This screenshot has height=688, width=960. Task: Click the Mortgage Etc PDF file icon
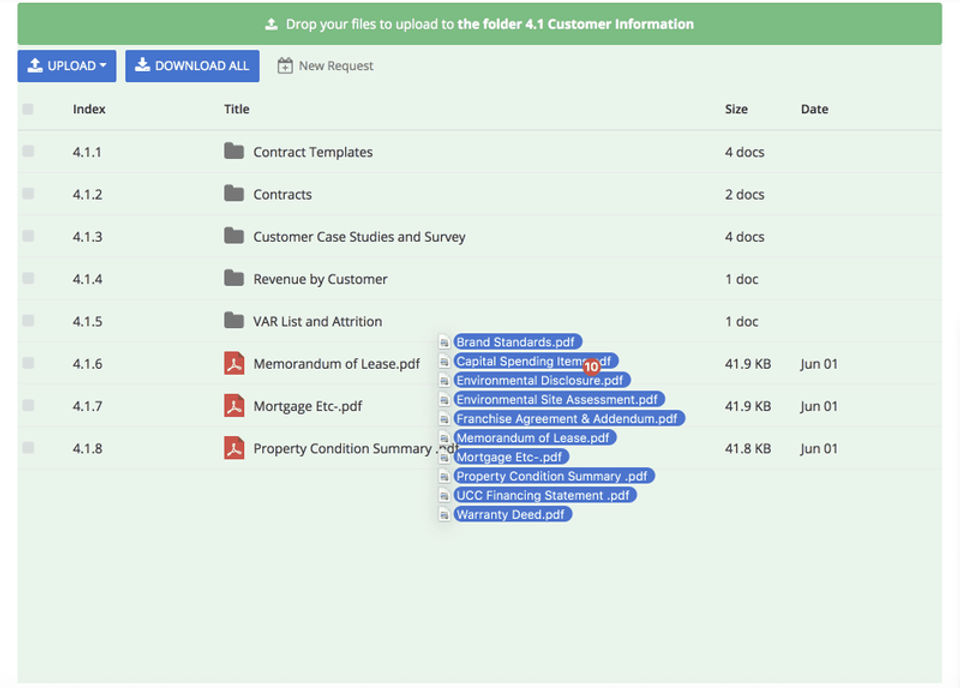234,406
